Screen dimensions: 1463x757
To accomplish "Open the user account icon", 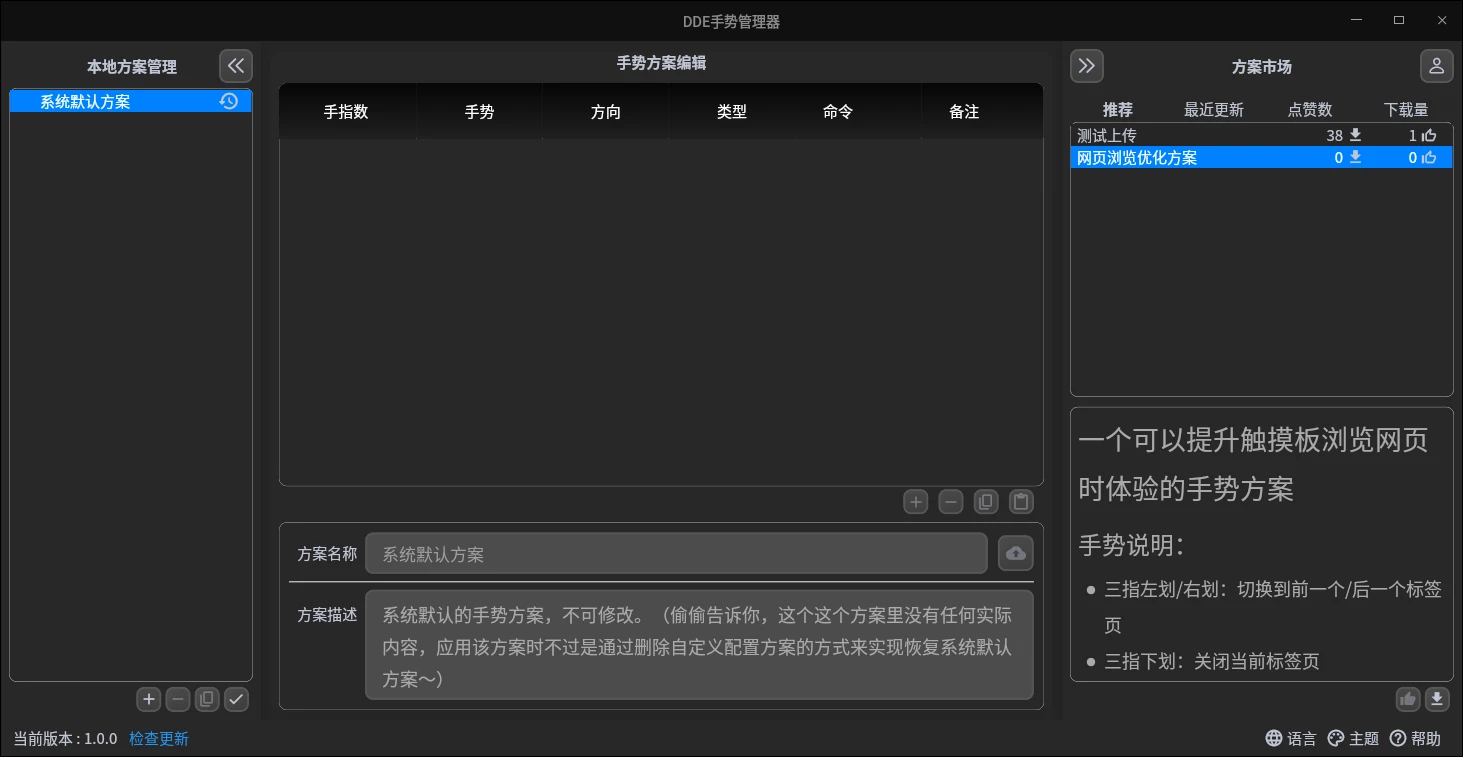I will [1437, 66].
